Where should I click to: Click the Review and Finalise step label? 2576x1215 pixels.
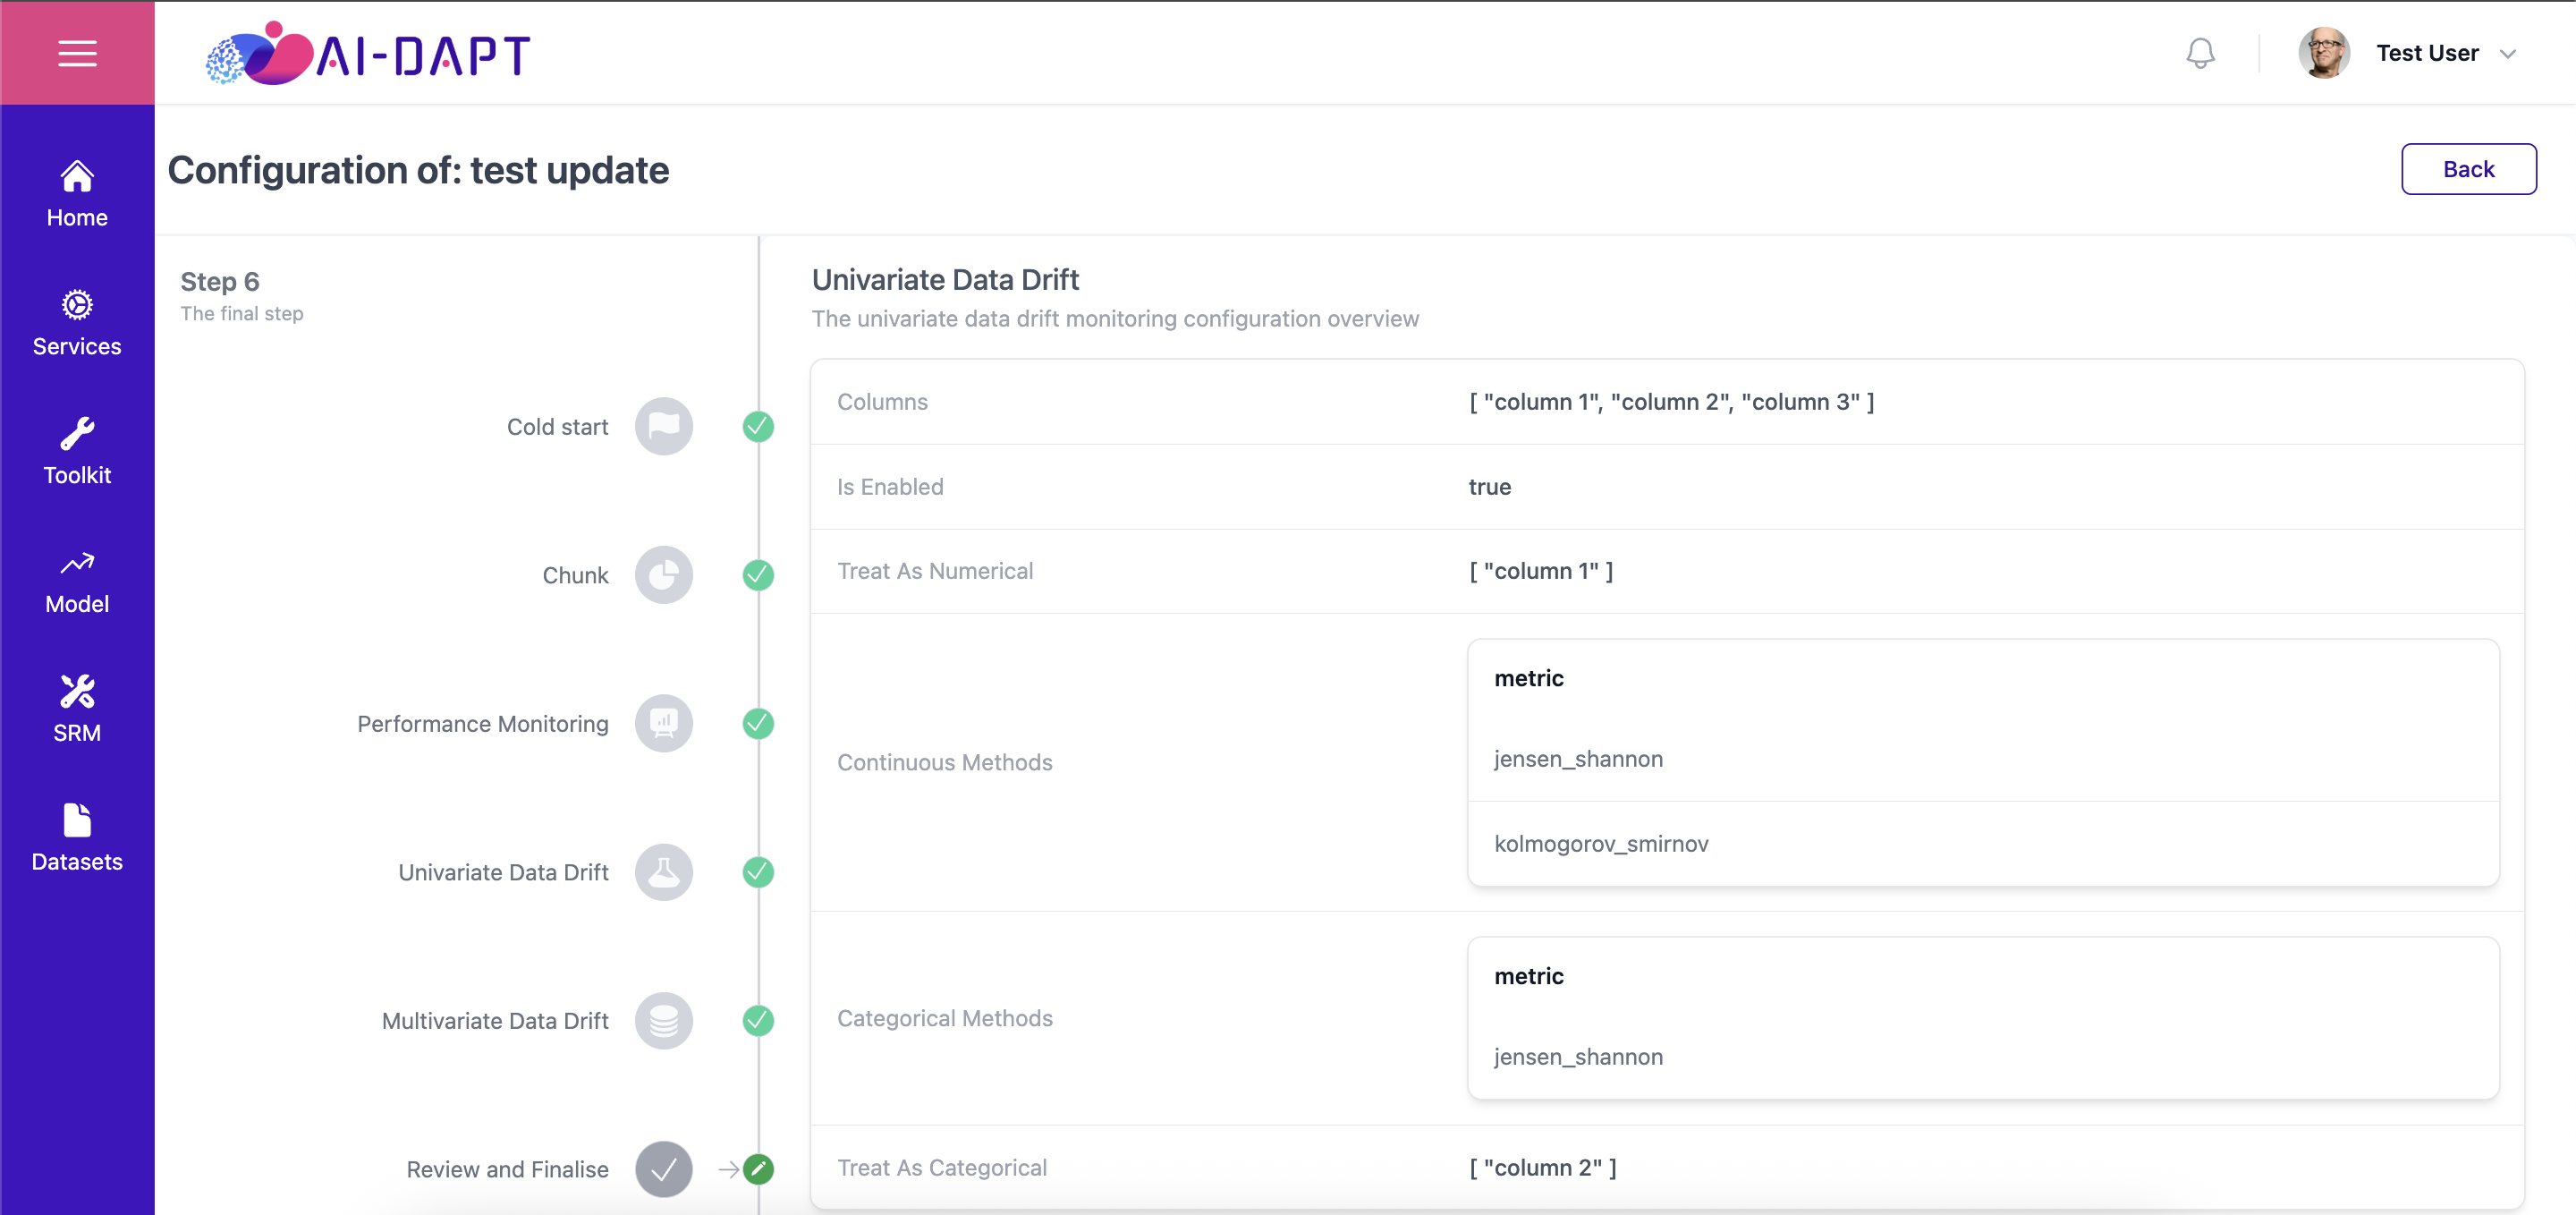pos(507,1170)
